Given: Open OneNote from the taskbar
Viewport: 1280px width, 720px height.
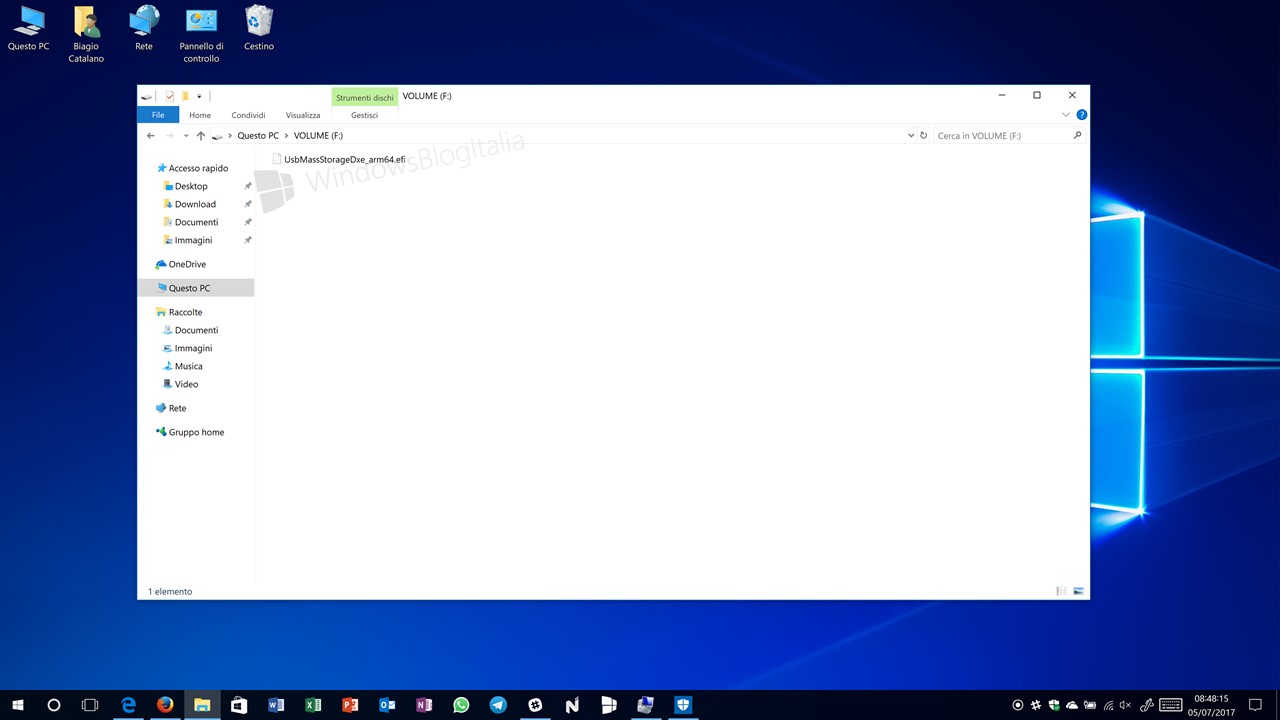Looking at the screenshot, I should pos(424,705).
